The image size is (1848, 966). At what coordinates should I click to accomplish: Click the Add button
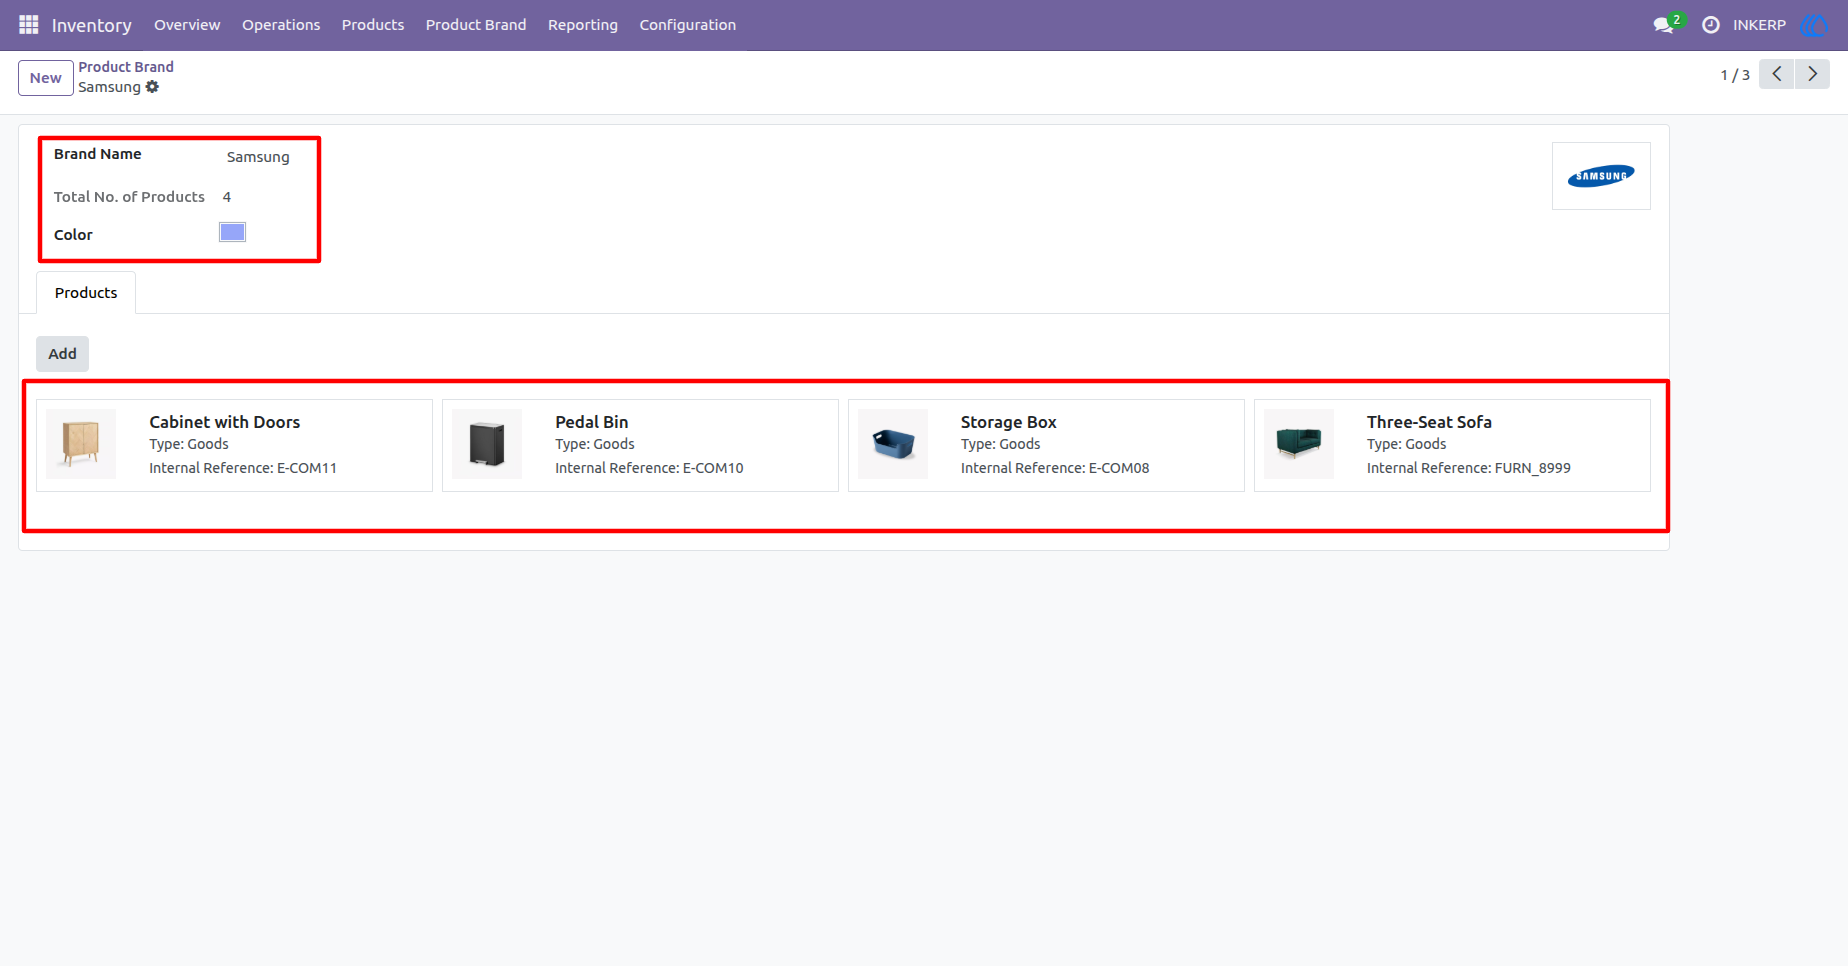pyautogui.click(x=62, y=354)
